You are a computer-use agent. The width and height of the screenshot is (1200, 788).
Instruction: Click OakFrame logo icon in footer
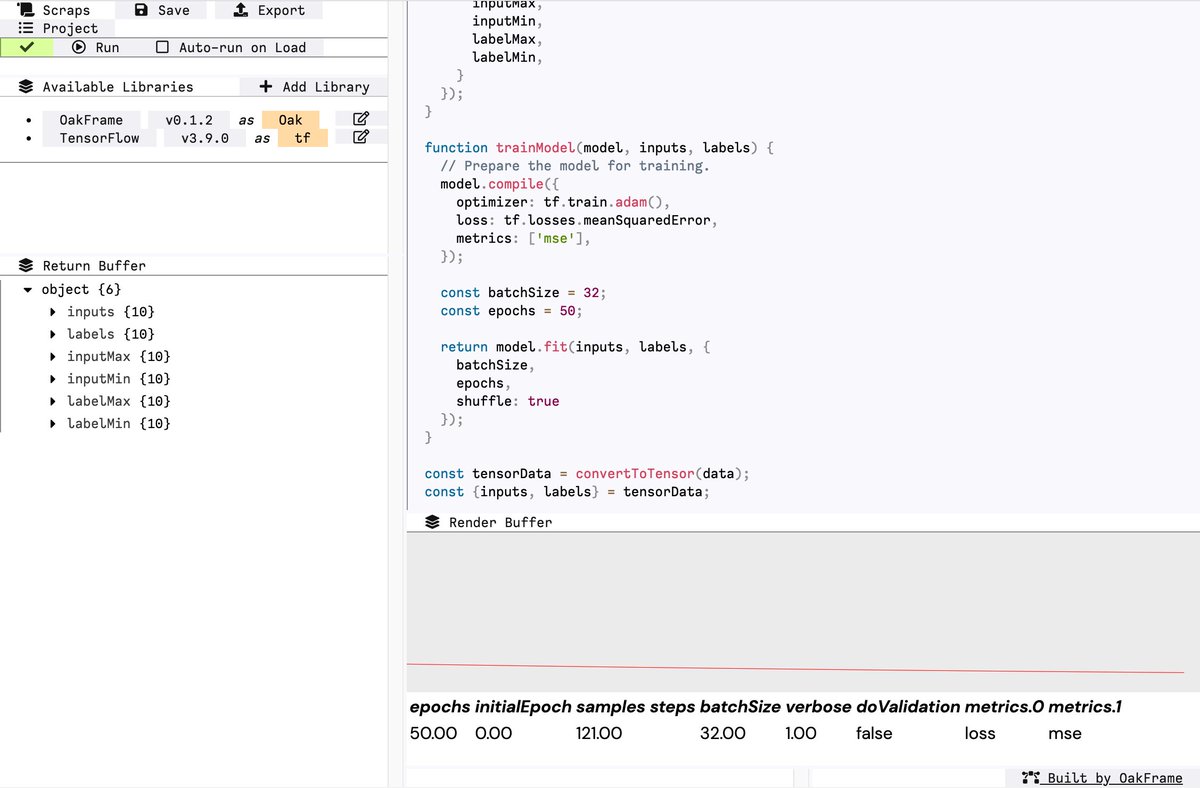pos(1031,778)
